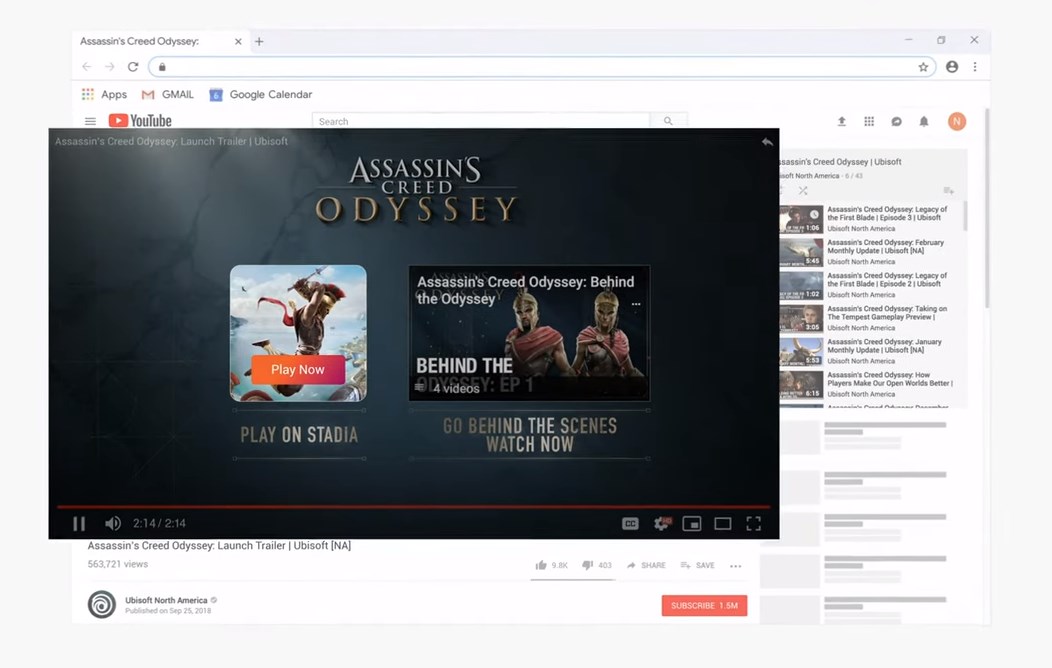Viewport: 1052px width, 668px height.
Task: Shuffle the playlist videos
Action: [803, 190]
